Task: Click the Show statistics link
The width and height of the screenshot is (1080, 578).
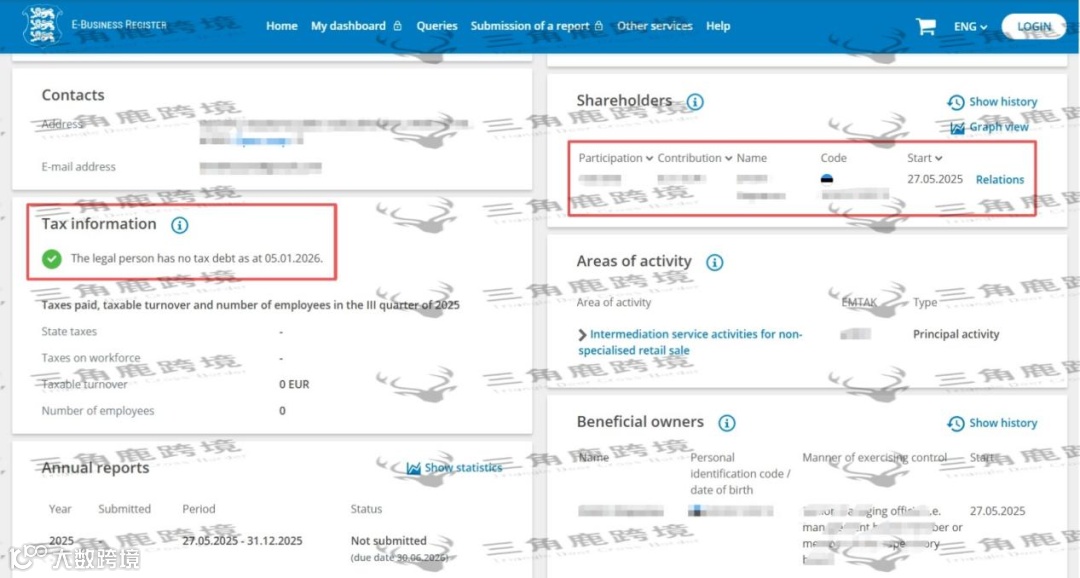Action: [x=463, y=468]
